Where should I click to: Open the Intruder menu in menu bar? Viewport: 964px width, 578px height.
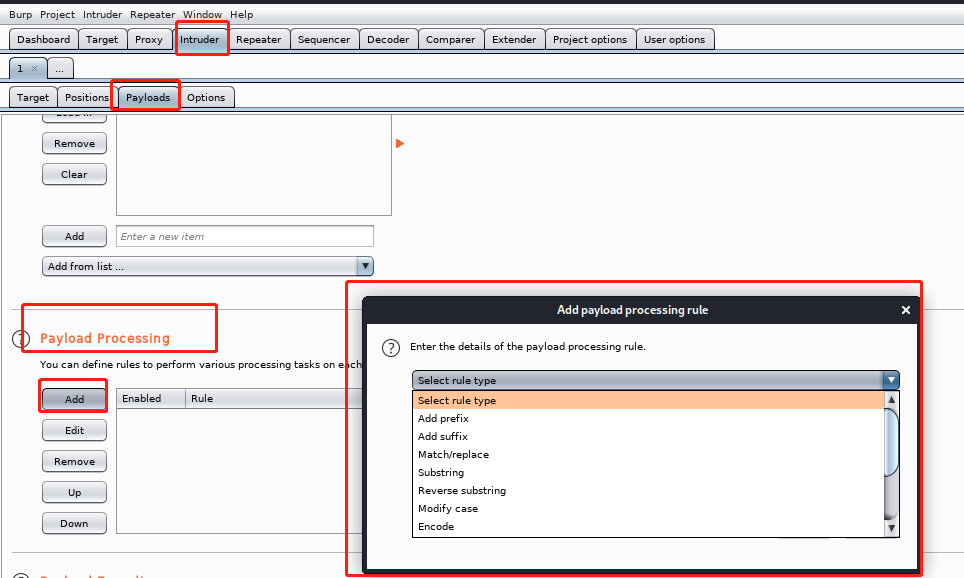[102, 14]
